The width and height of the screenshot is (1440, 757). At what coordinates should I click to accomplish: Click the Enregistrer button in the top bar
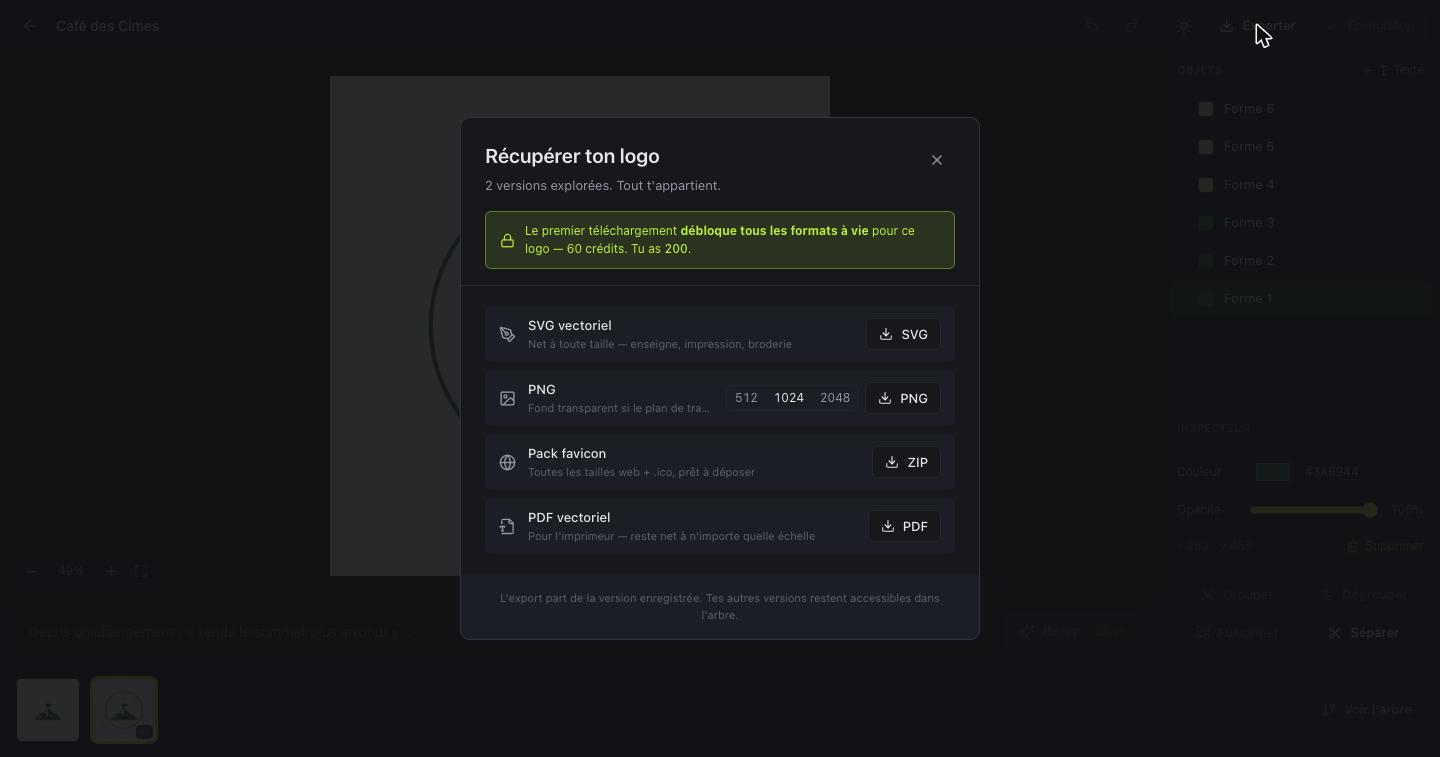pyautogui.click(x=1372, y=26)
